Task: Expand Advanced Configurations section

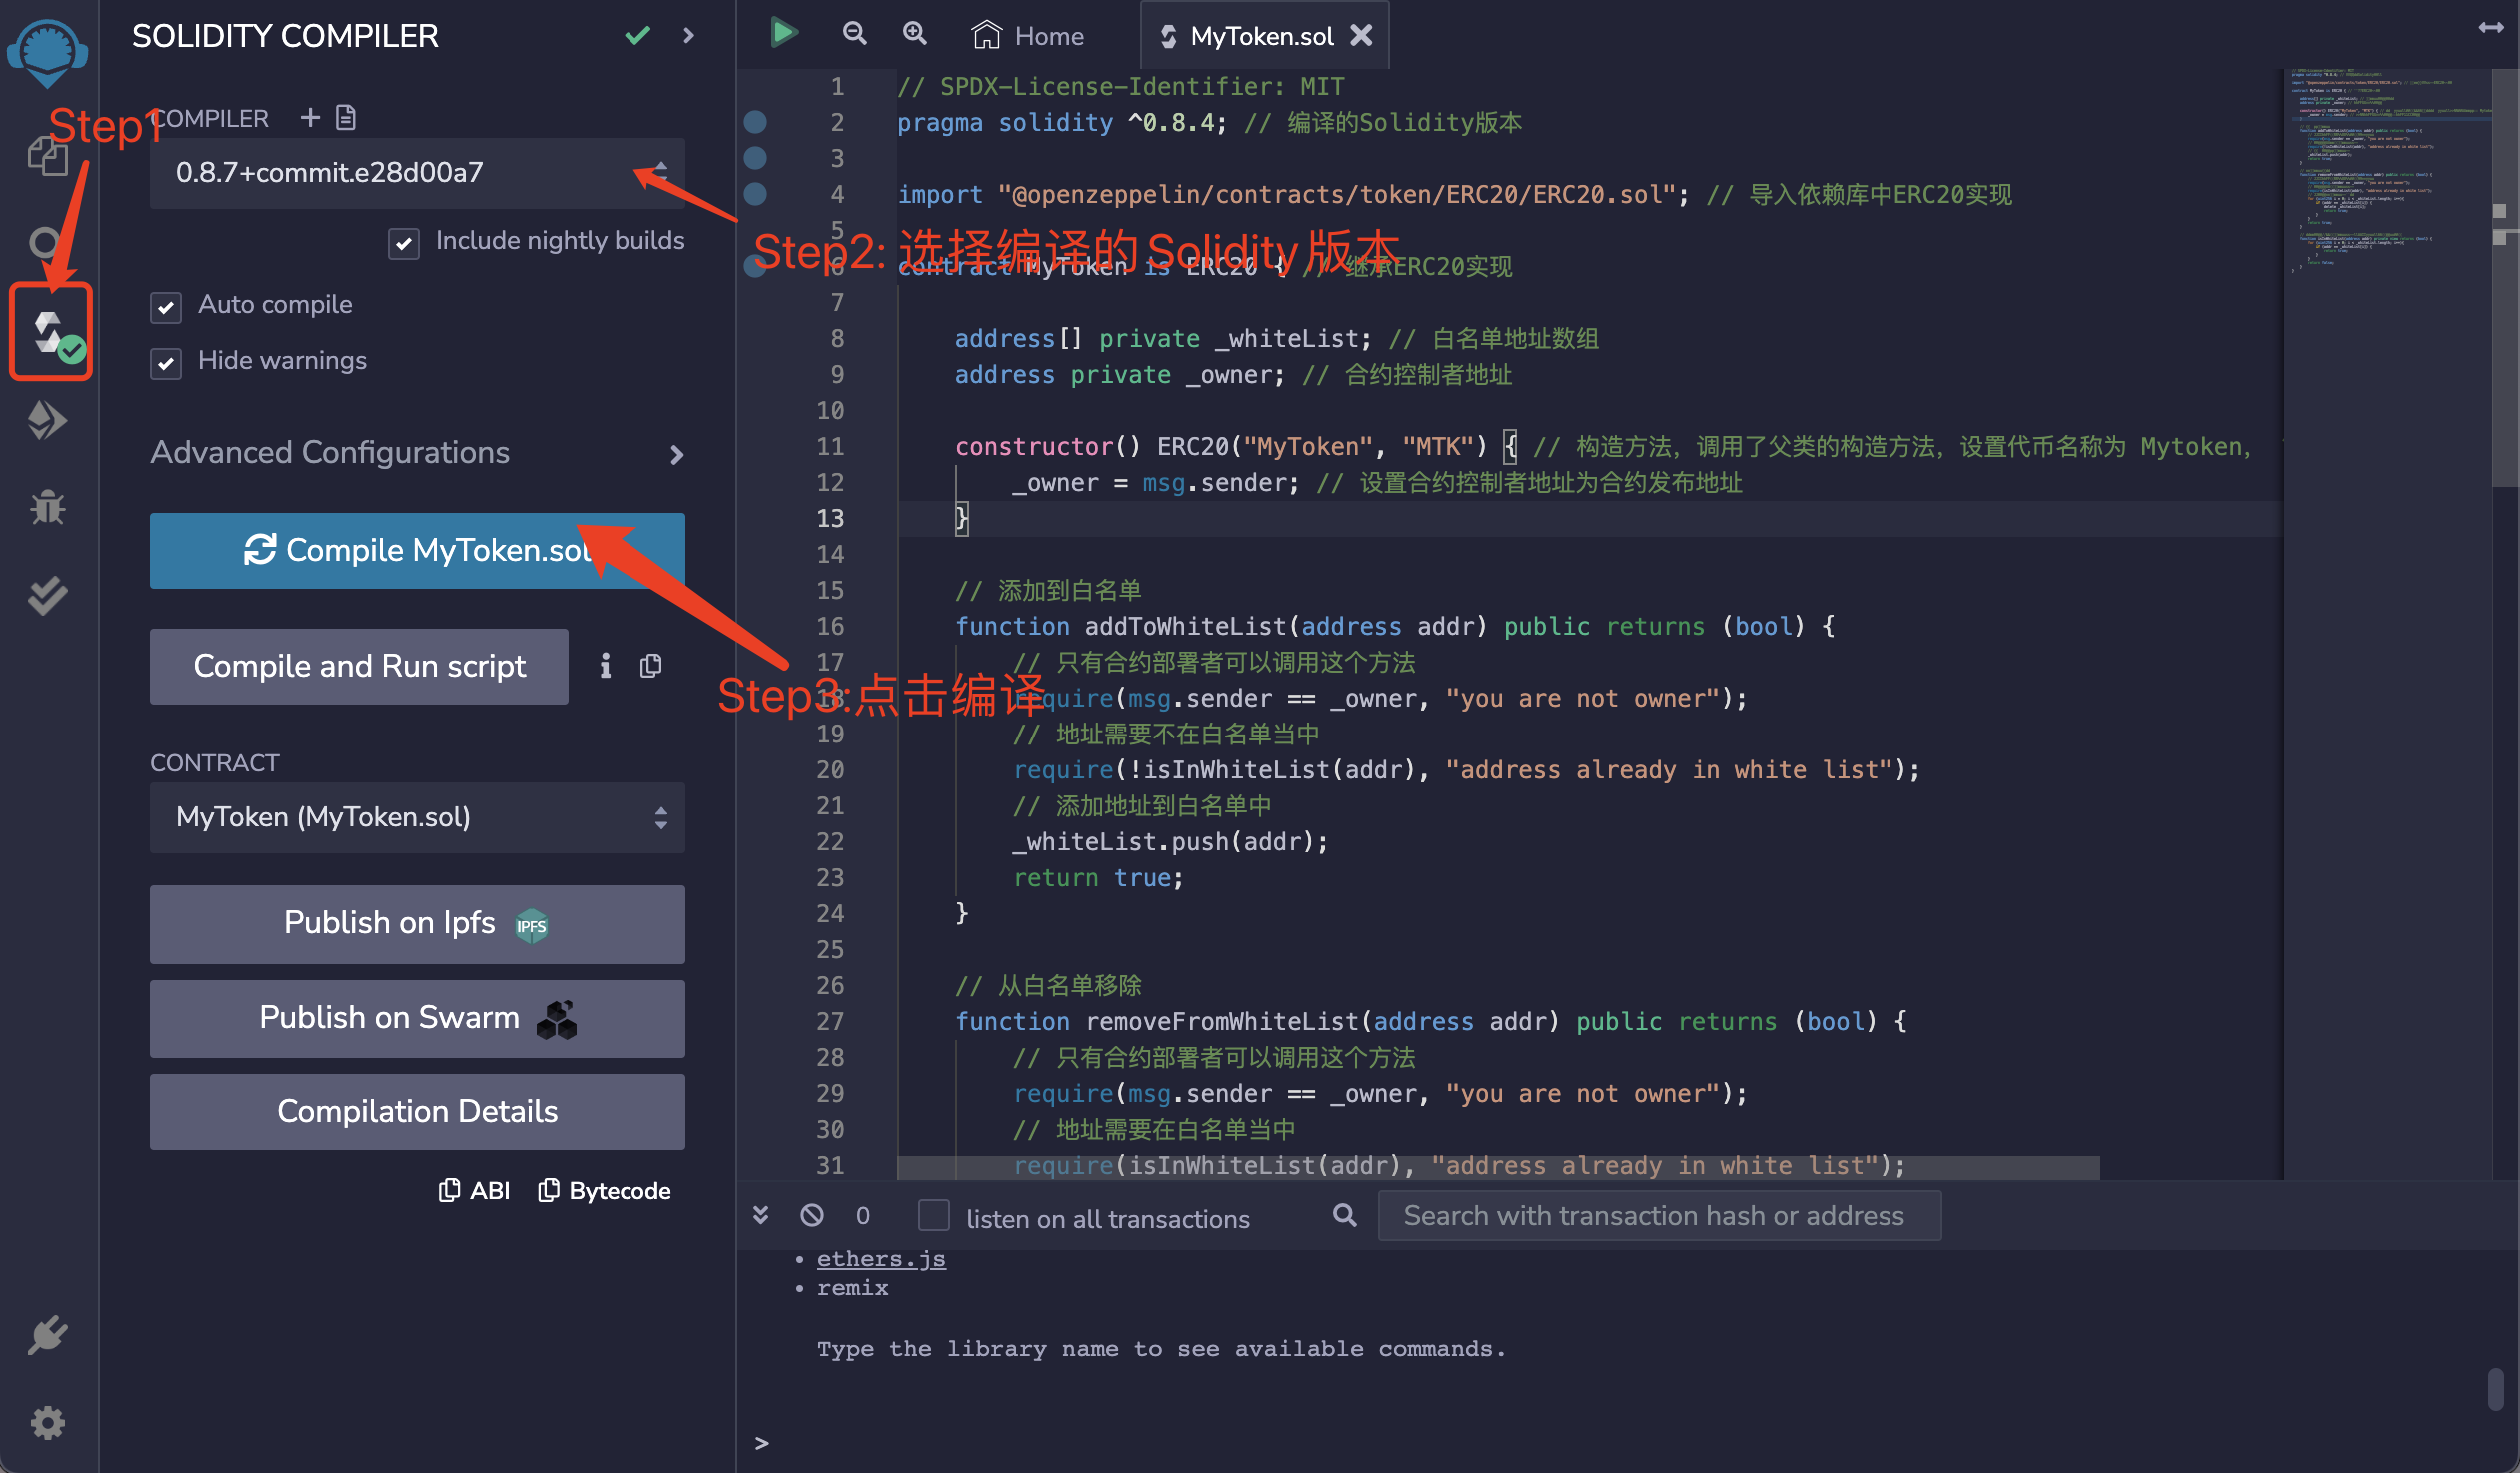Action: (417, 453)
